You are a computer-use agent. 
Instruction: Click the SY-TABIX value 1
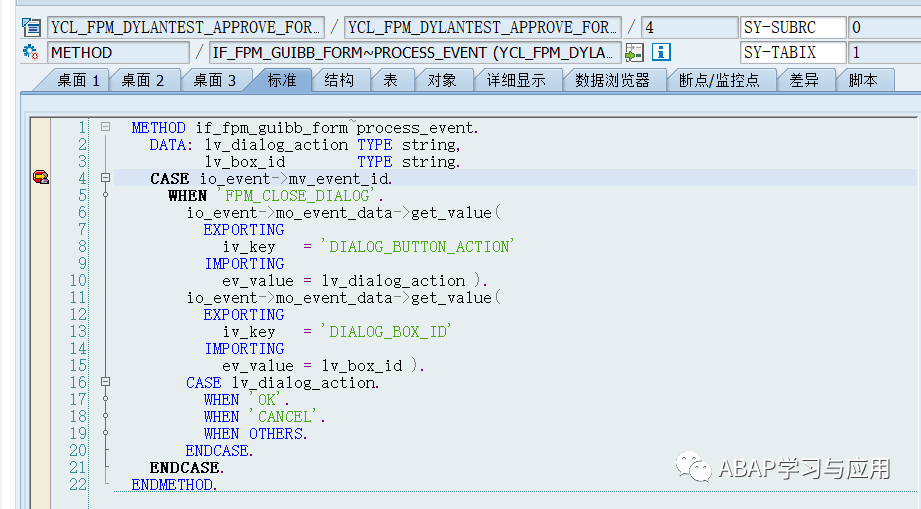[884, 52]
